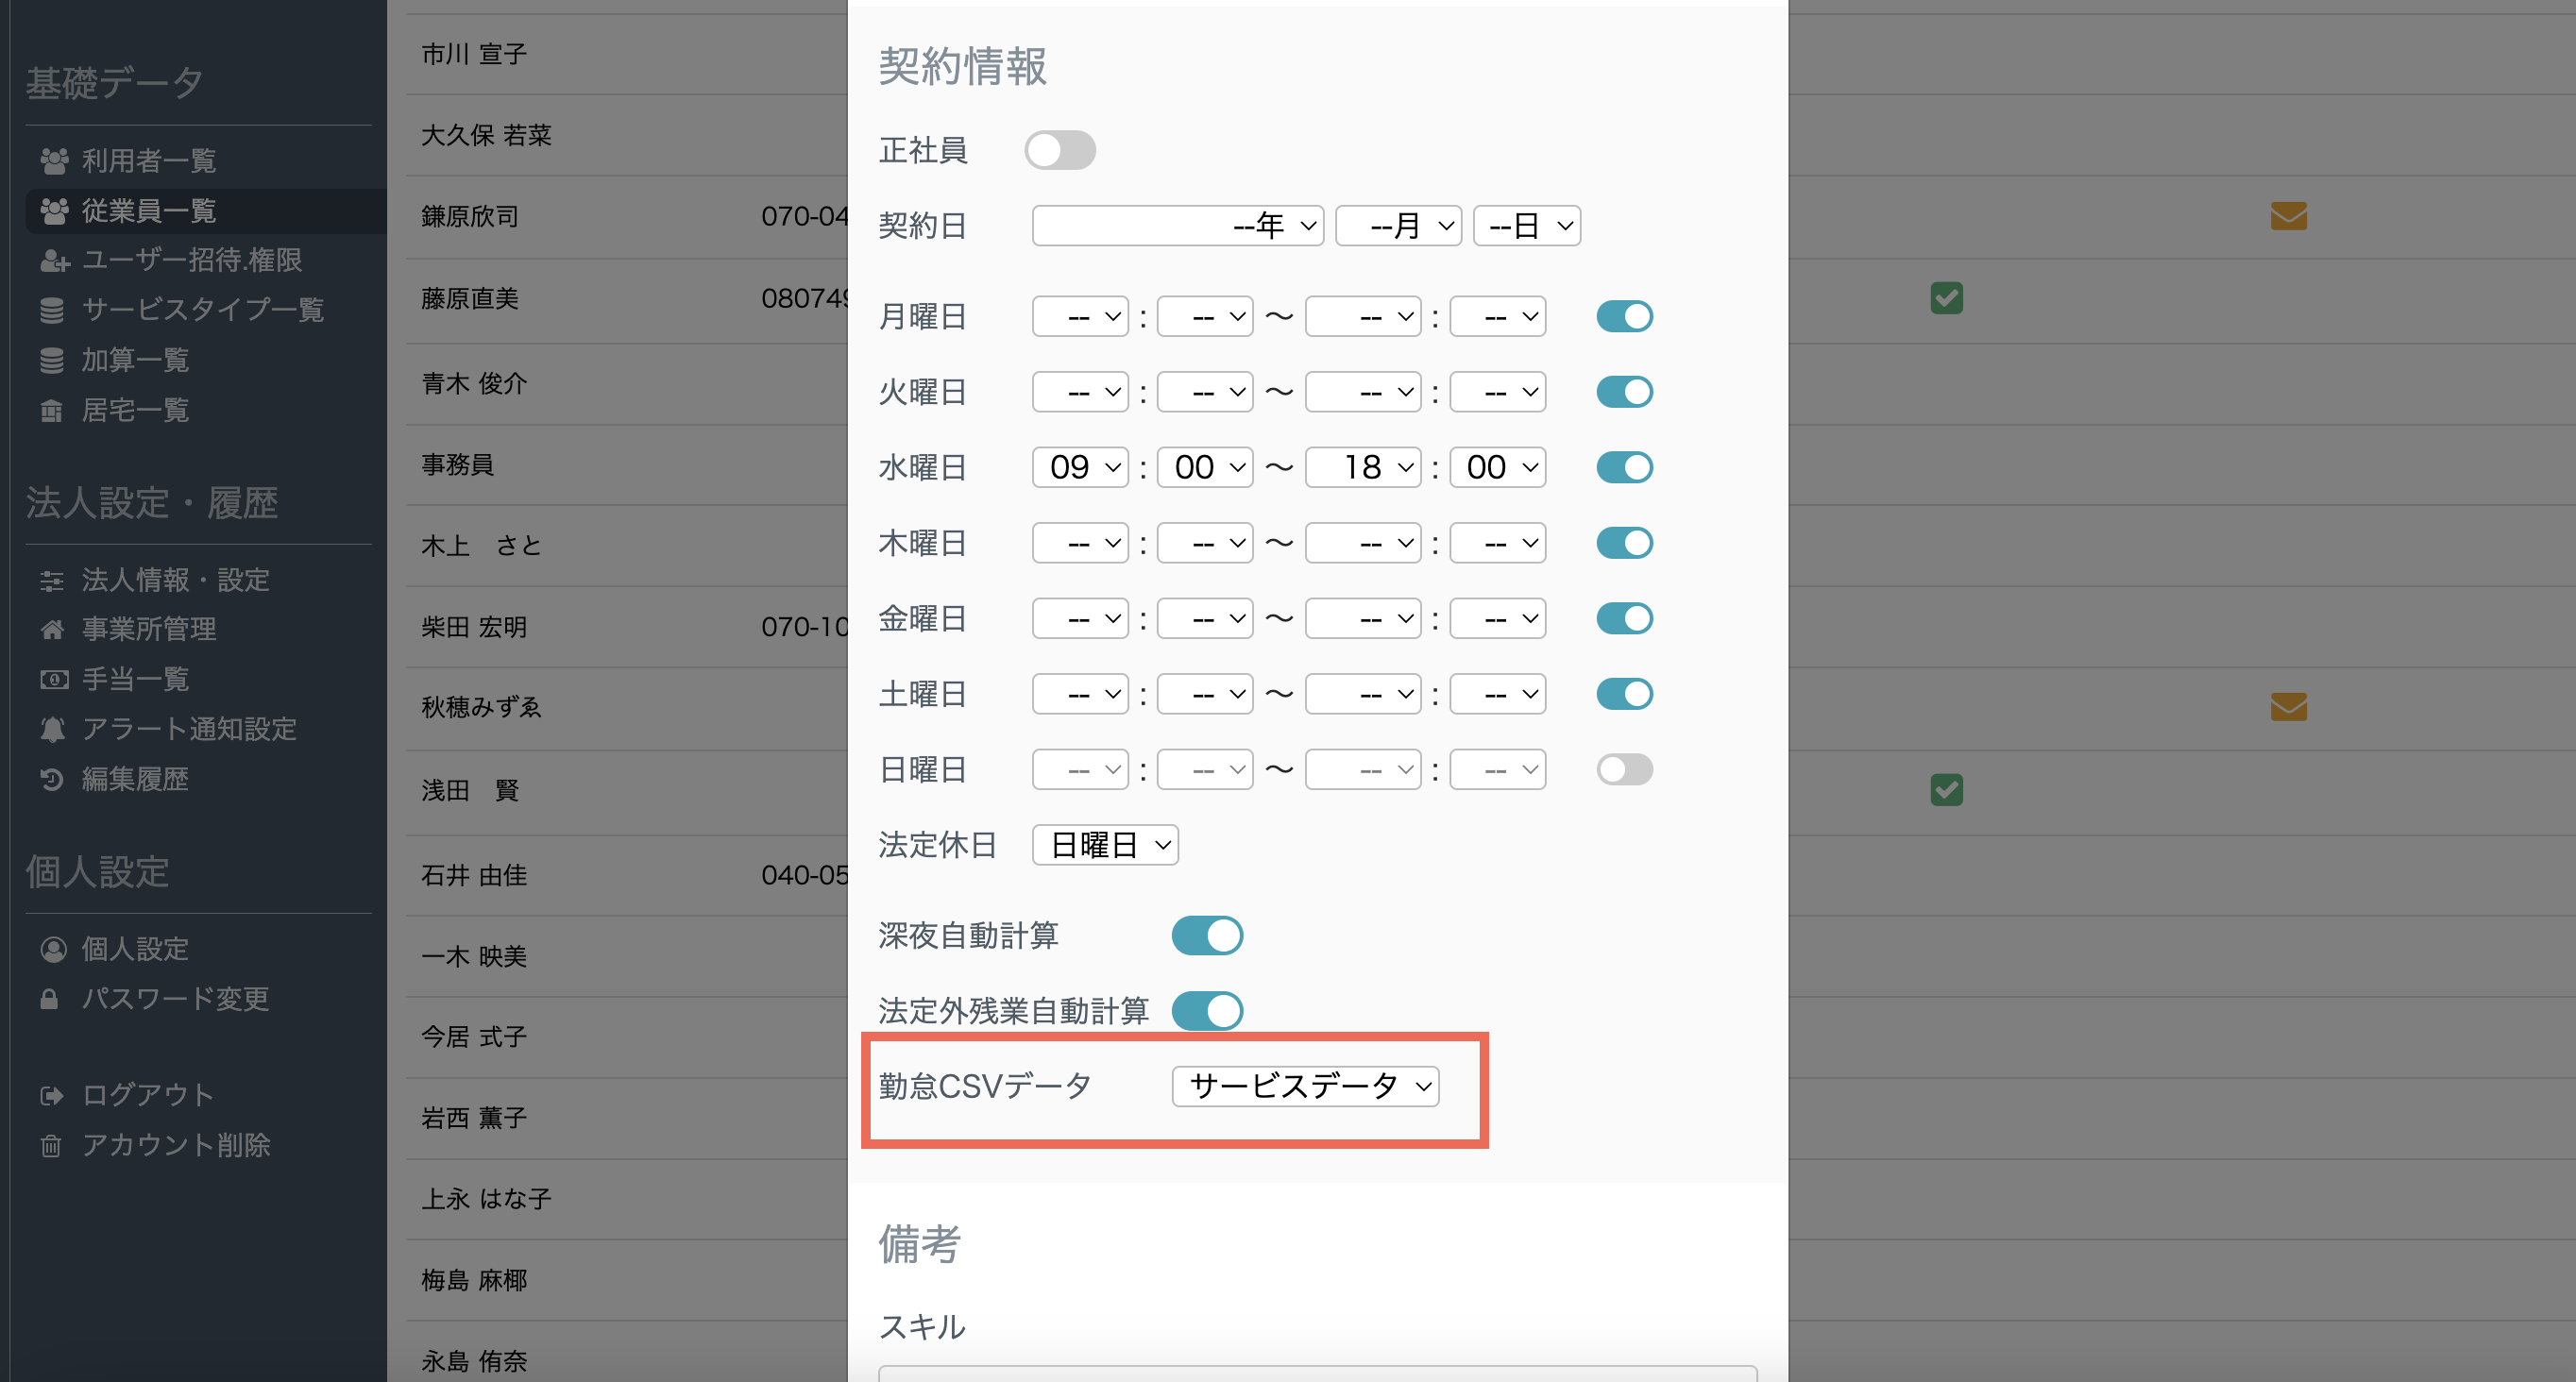
Task: Click the envelope icon in 鎌原欣司's row
Action: coord(2289,216)
